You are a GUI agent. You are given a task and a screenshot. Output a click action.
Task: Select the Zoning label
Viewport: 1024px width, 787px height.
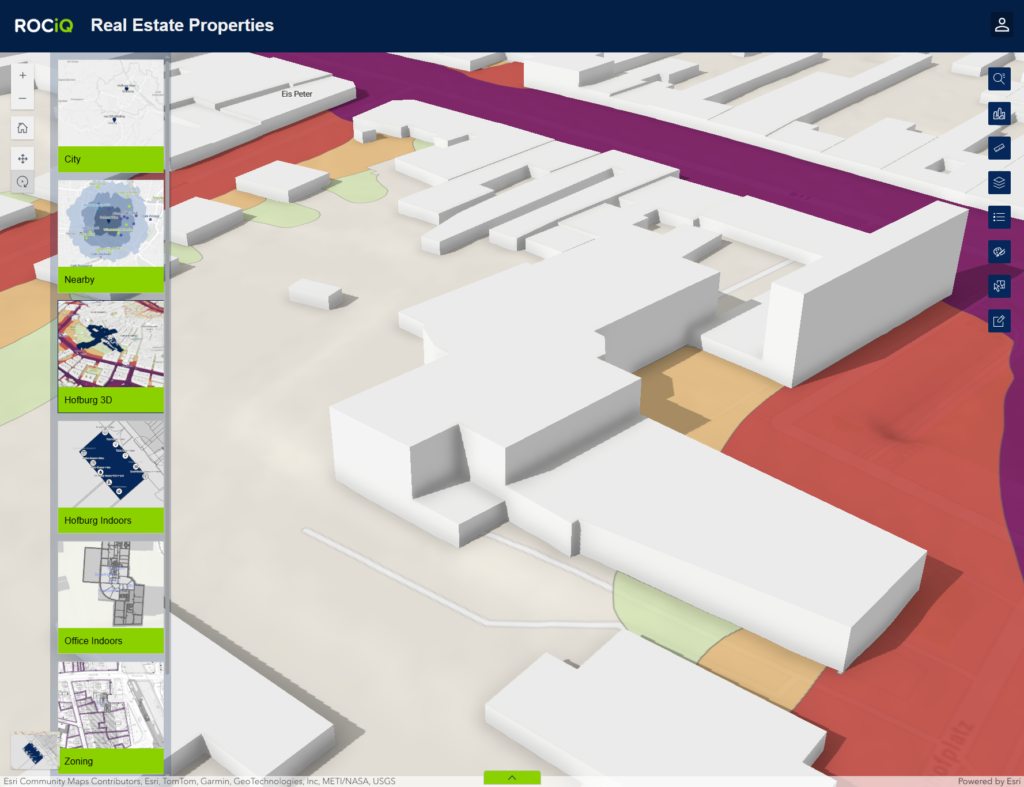(x=78, y=762)
